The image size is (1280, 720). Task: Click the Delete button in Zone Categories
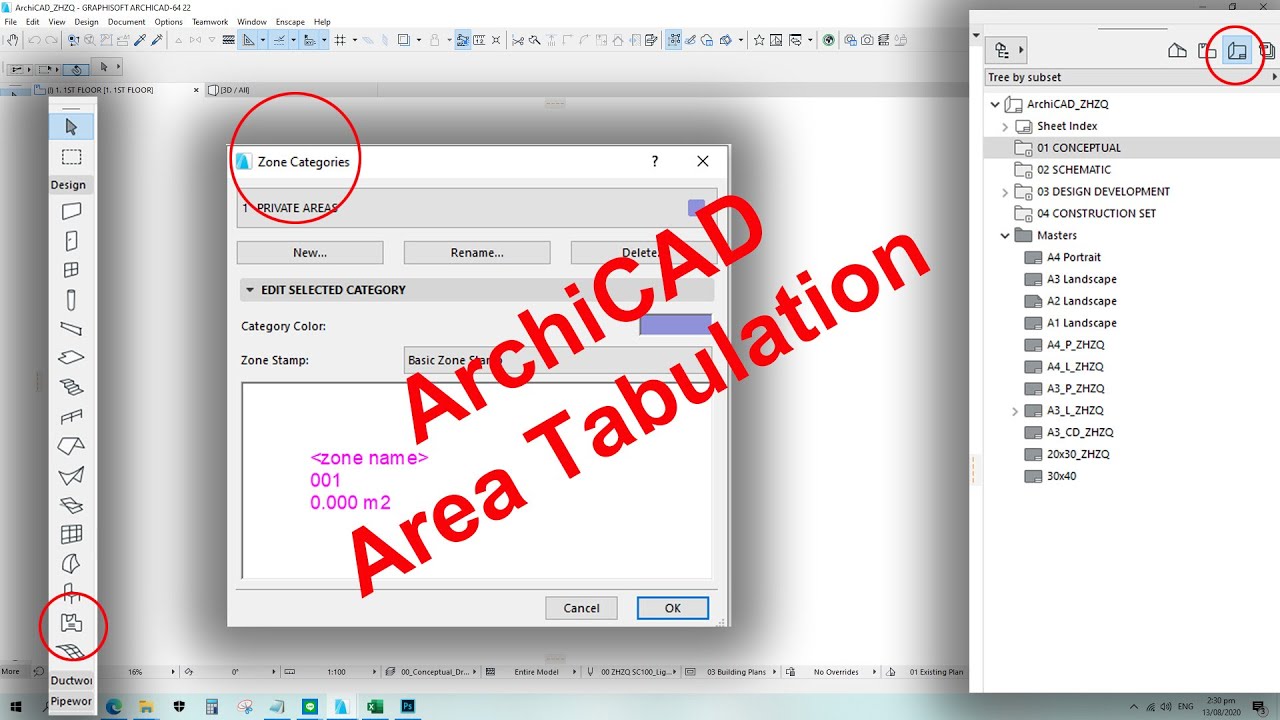pos(642,252)
